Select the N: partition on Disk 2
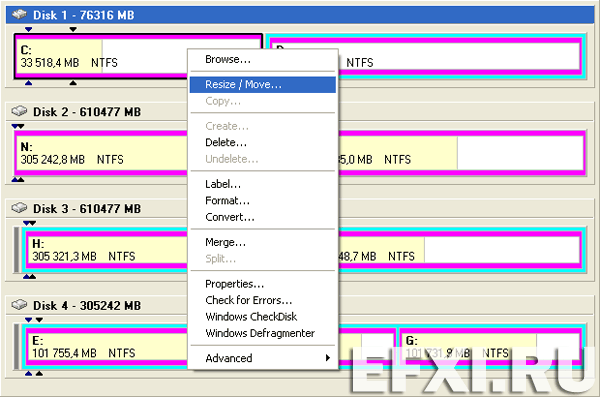Screen dimensions: 600x397 pyautogui.click(x=101, y=153)
